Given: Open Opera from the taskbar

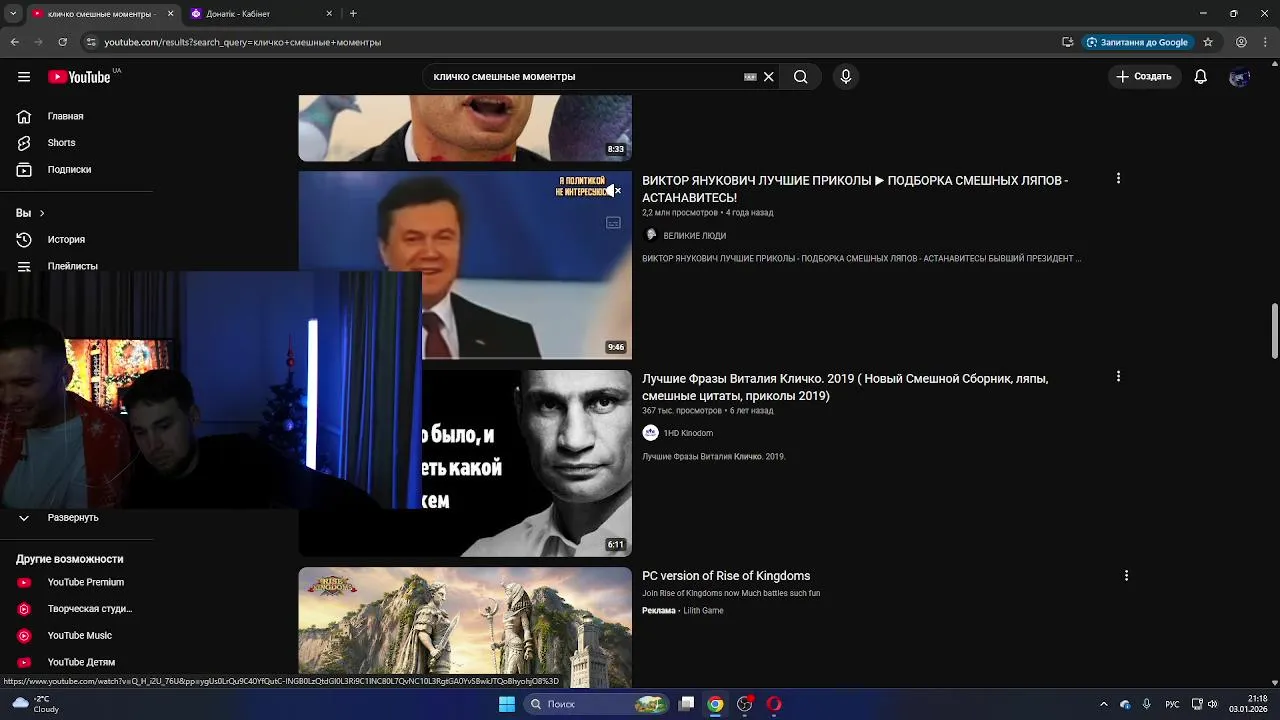Looking at the screenshot, I should click(x=773, y=704).
